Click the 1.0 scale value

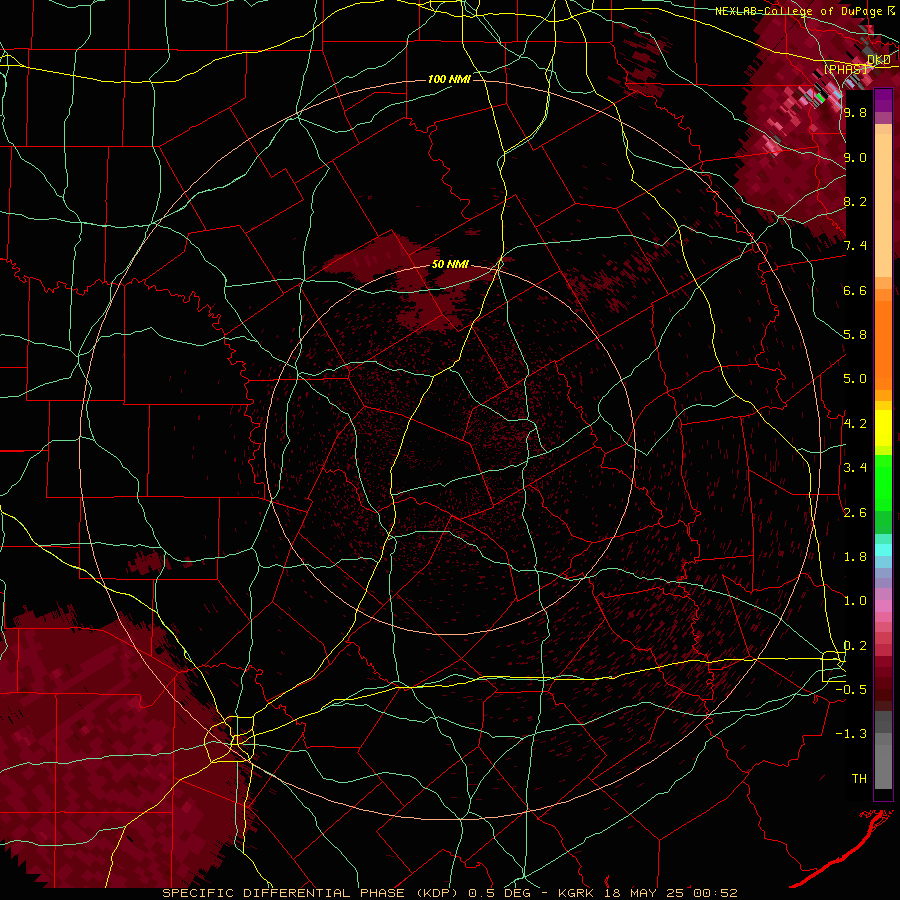point(855,601)
